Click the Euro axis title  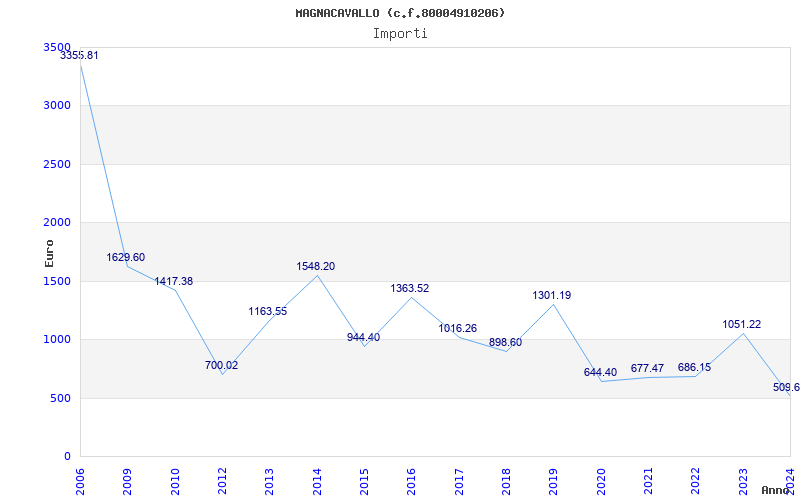49,254
